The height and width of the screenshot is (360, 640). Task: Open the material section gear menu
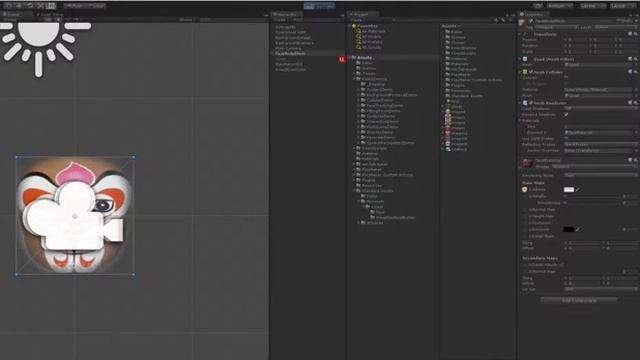click(636, 160)
